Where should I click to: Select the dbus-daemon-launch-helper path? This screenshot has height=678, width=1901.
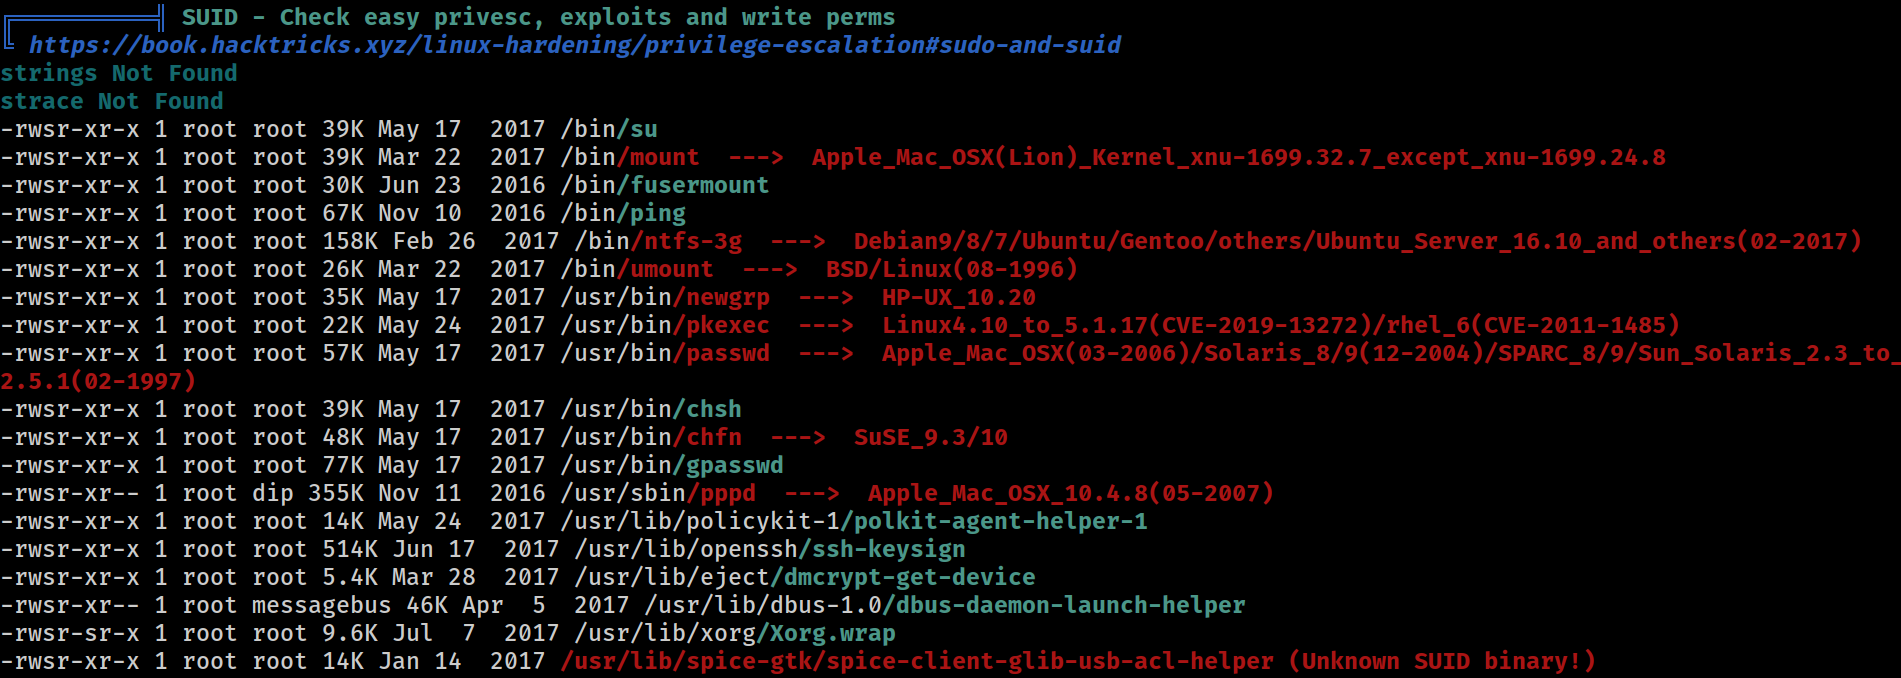(x=945, y=605)
